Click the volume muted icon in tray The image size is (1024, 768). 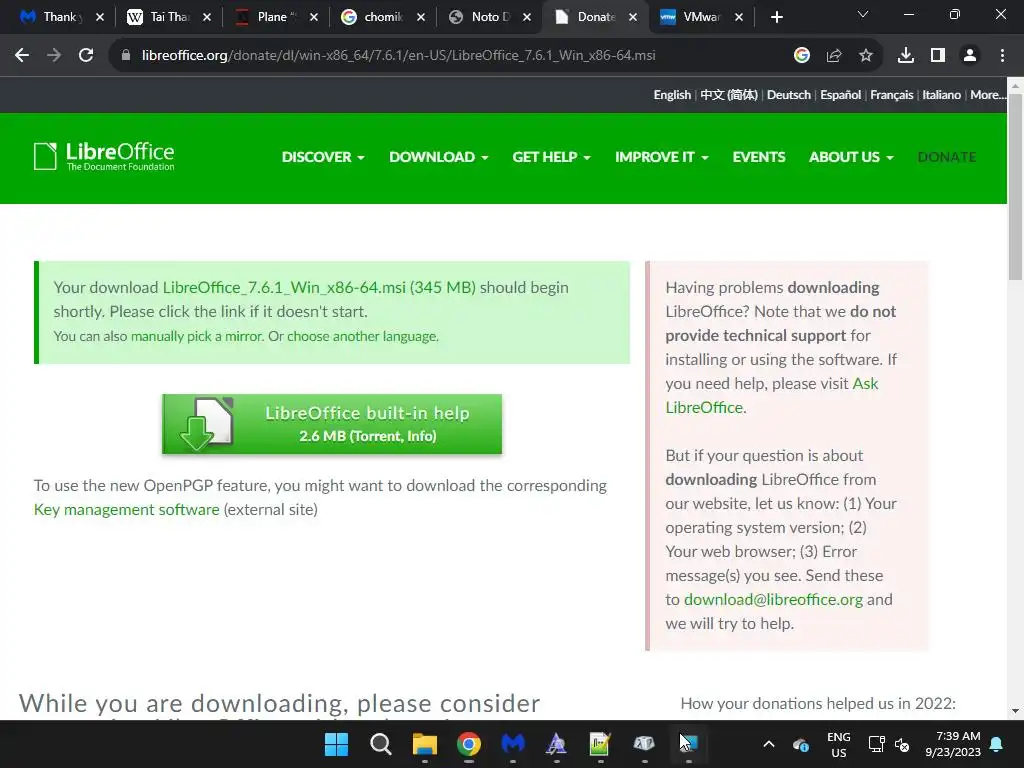(x=902, y=744)
